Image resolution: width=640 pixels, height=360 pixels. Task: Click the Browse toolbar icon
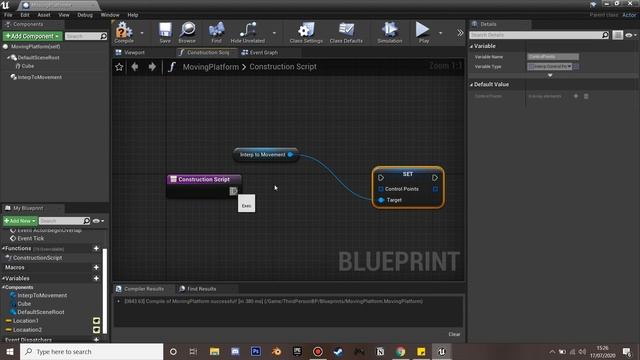coord(187,32)
